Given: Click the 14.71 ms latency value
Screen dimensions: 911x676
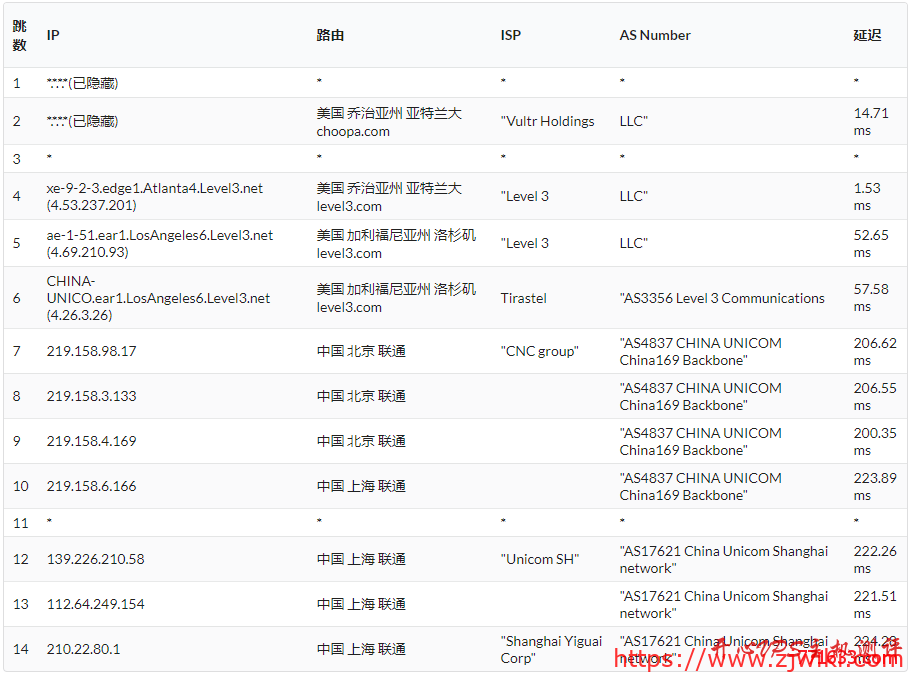Looking at the screenshot, I should pyautogui.click(x=870, y=121).
